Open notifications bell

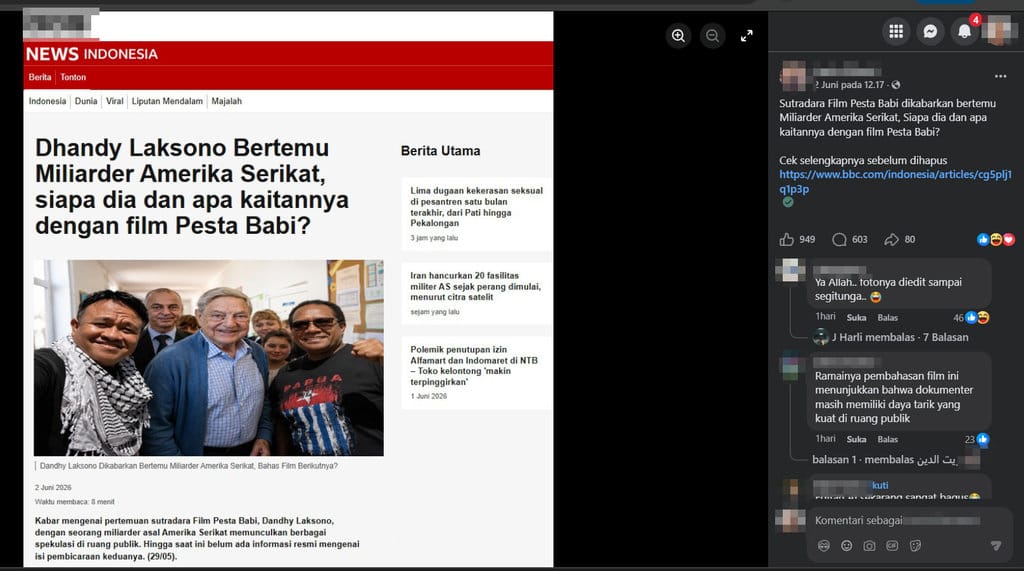(965, 31)
